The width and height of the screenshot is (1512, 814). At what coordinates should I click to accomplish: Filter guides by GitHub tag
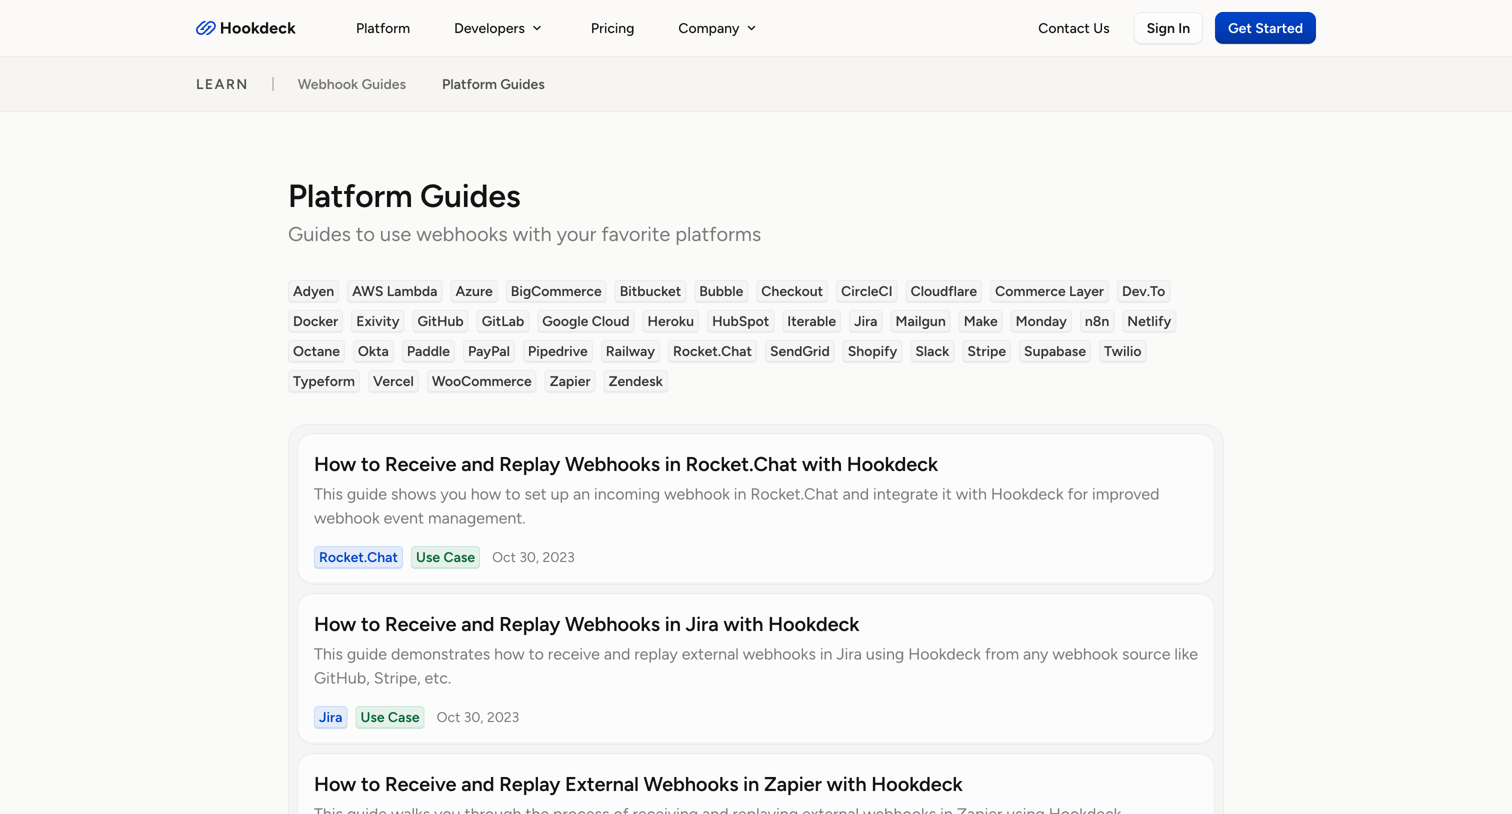coord(440,321)
